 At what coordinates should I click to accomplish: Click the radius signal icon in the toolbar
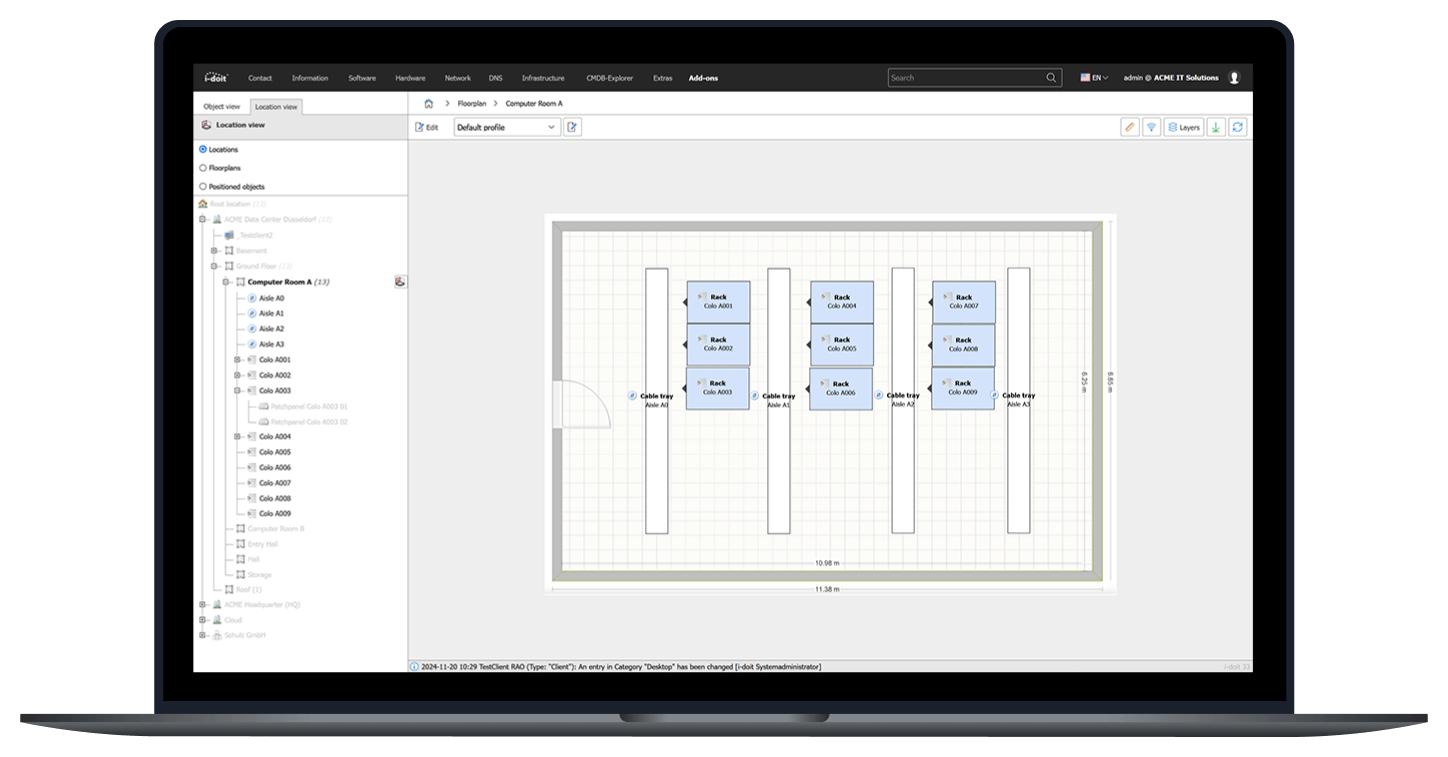click(1151, 127)
